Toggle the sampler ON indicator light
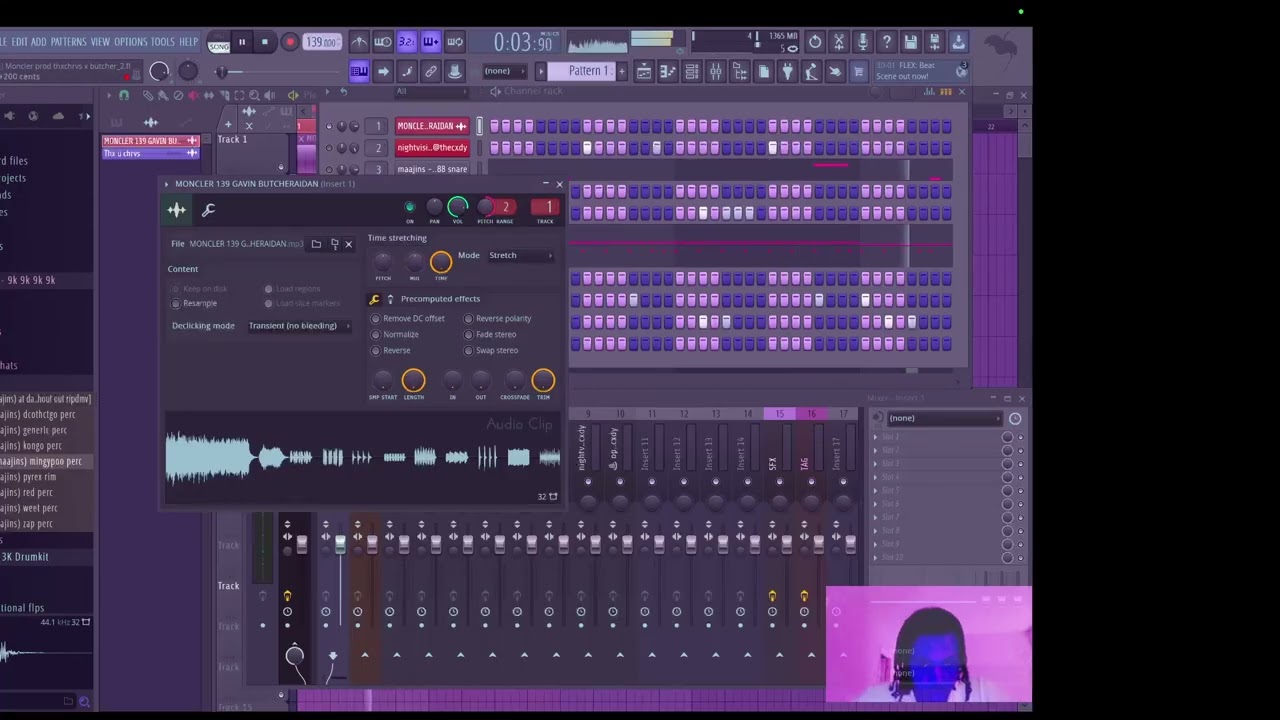The image size is (1280, 720). 410,207
